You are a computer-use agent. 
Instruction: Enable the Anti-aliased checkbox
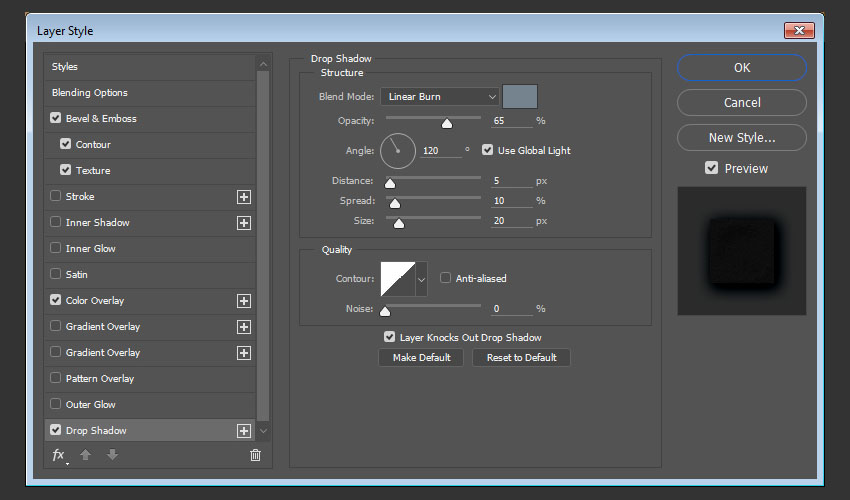pos(446,279)
